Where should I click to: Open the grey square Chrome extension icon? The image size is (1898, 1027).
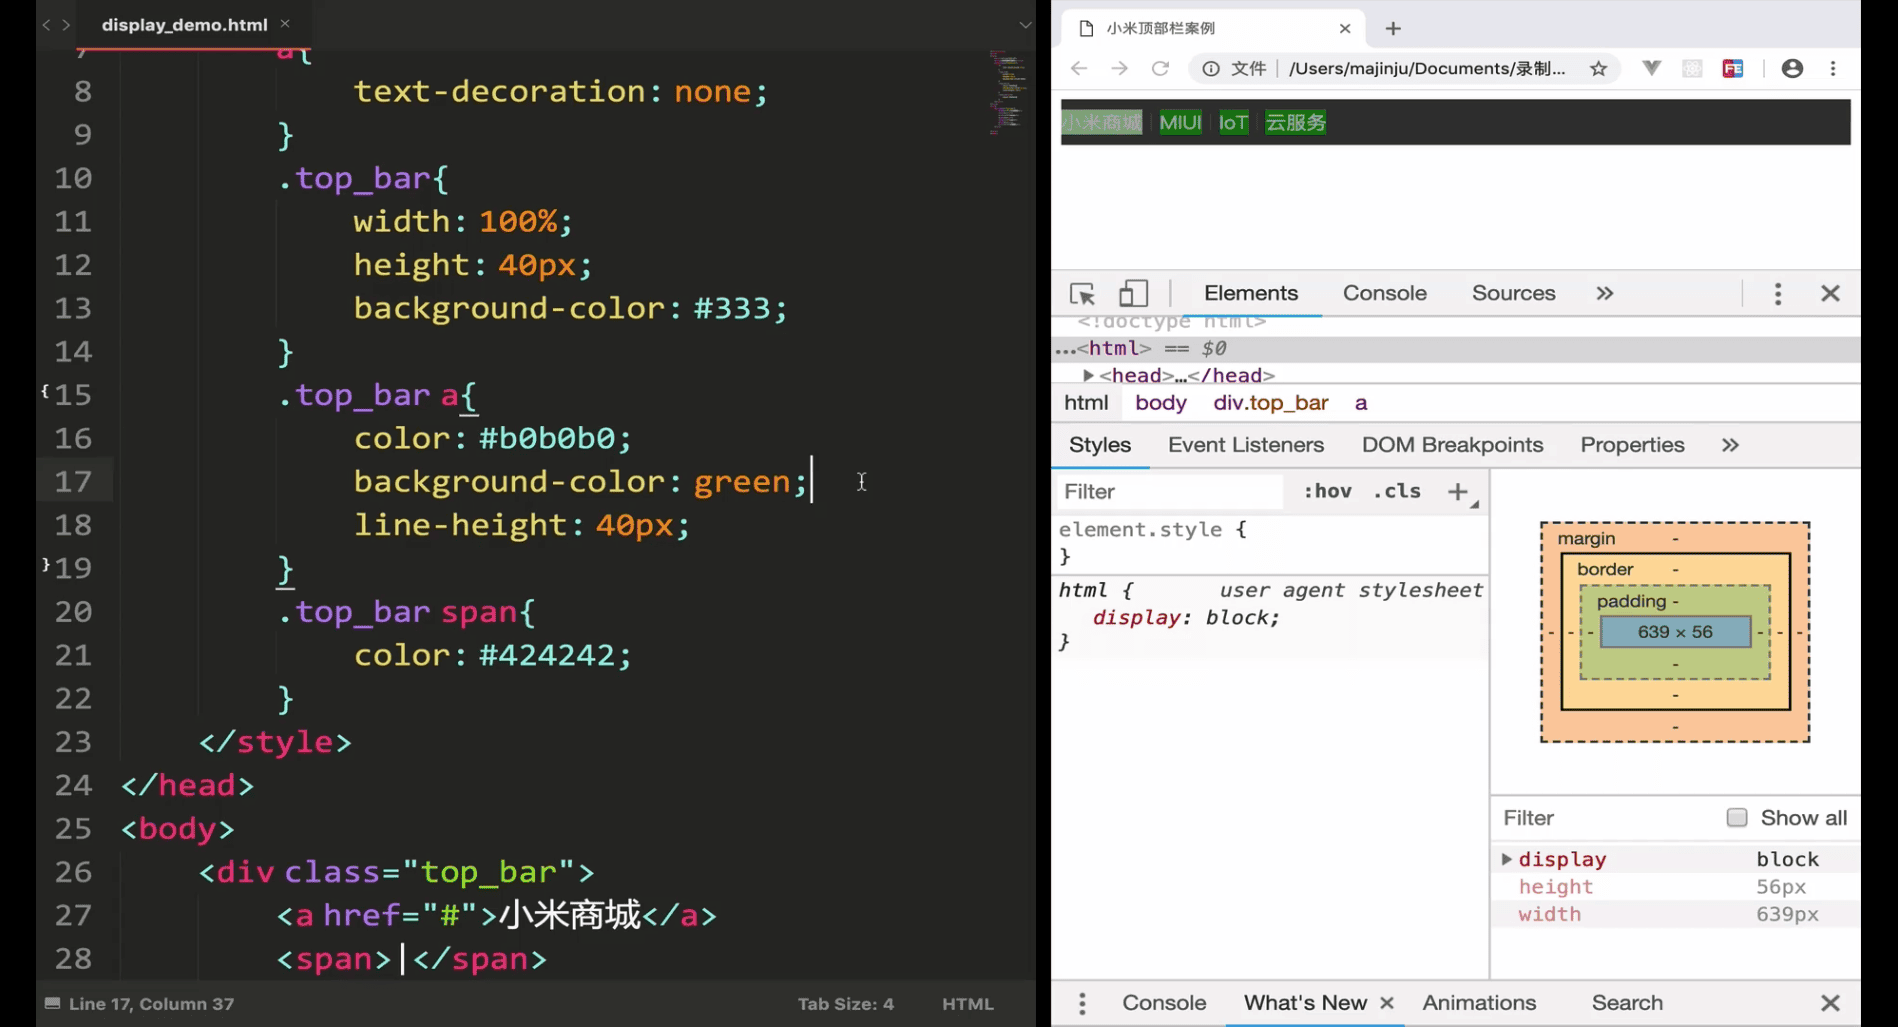tap(1692, 68)
